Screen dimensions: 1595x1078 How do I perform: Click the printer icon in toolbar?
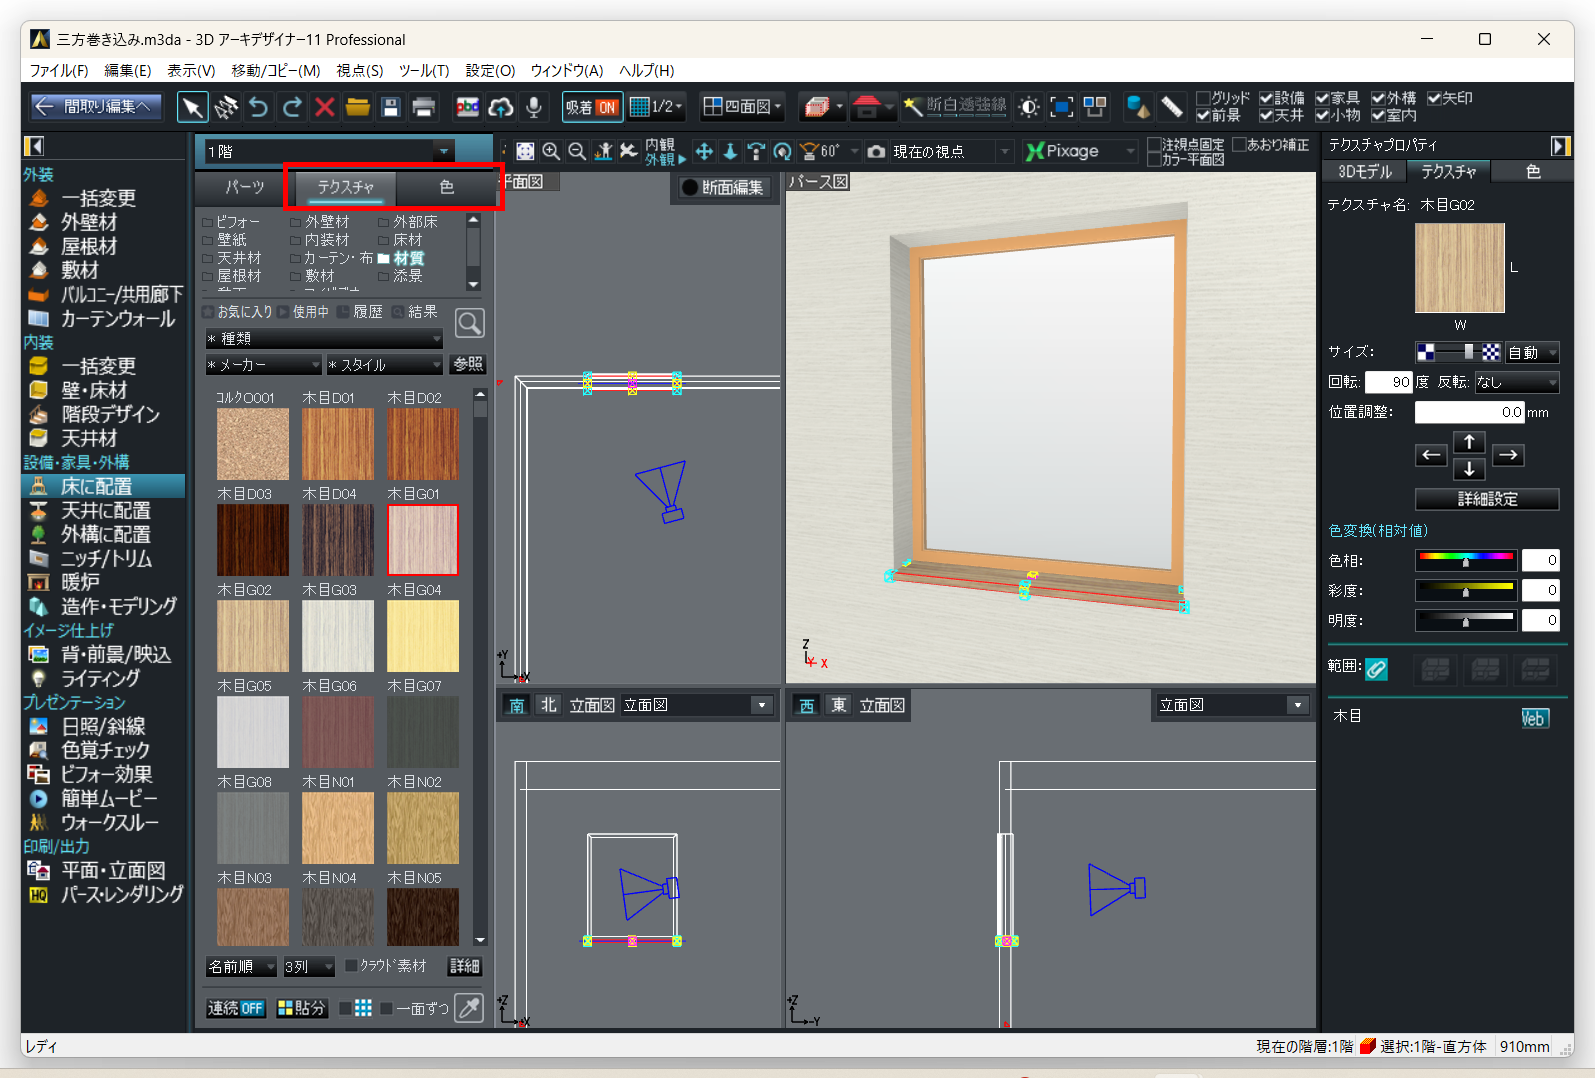click(424, 107)
